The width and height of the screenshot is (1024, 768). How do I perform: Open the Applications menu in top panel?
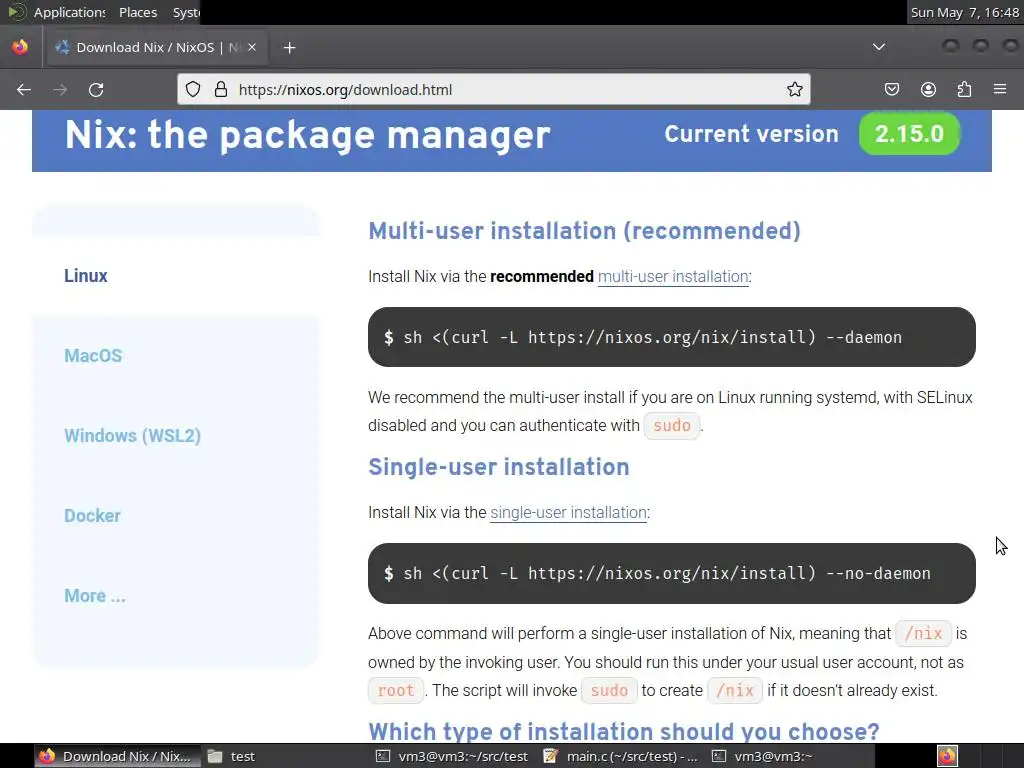69,12
